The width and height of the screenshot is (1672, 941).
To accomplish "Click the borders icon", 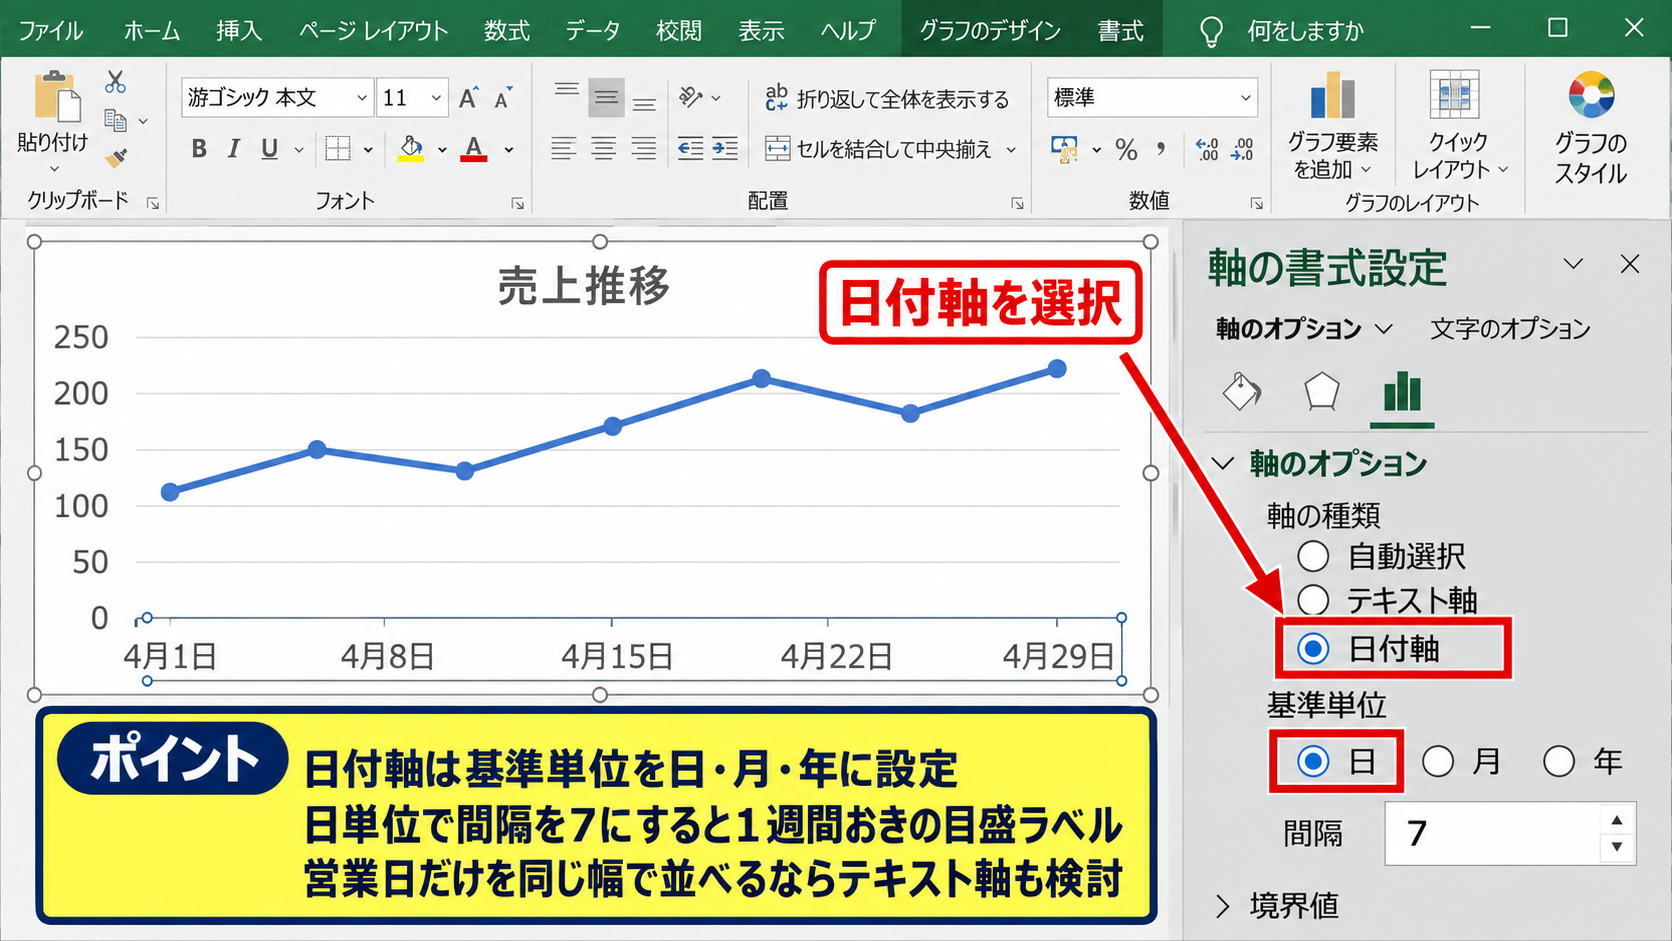I will click(338, 149).
